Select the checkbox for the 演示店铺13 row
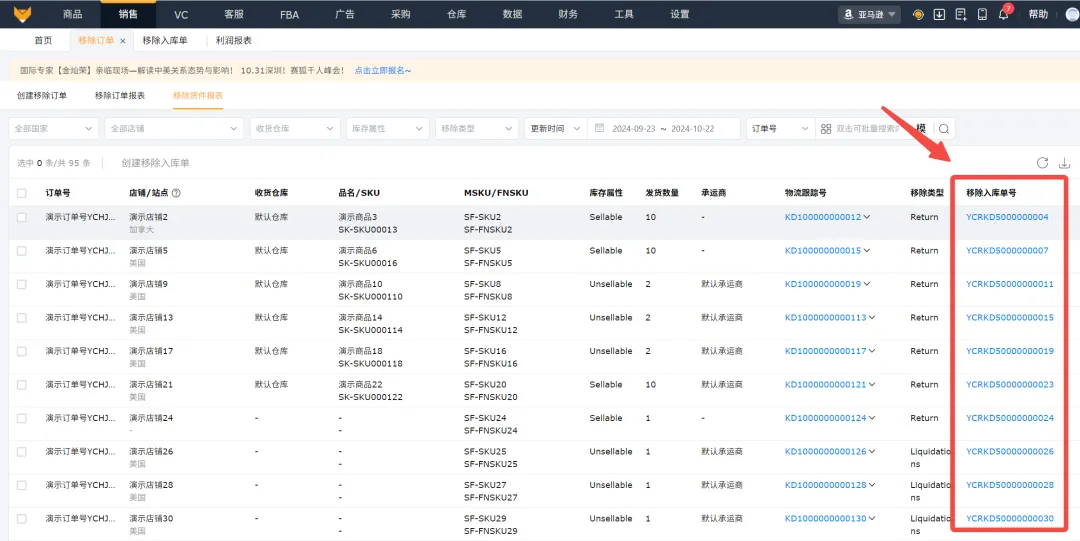The width and height of the screenshot is (1080, 541). click(22, 318)
